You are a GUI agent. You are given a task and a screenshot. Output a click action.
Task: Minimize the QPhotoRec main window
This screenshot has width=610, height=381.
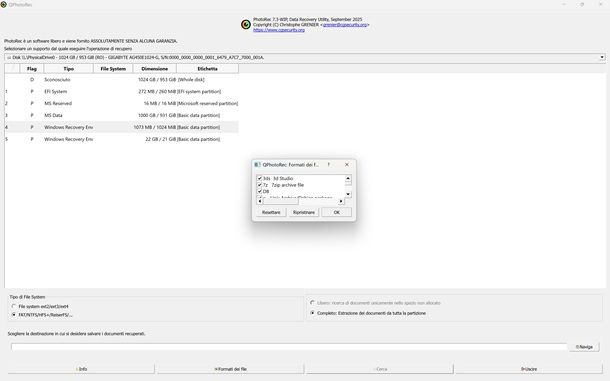(x=564, y=4)
